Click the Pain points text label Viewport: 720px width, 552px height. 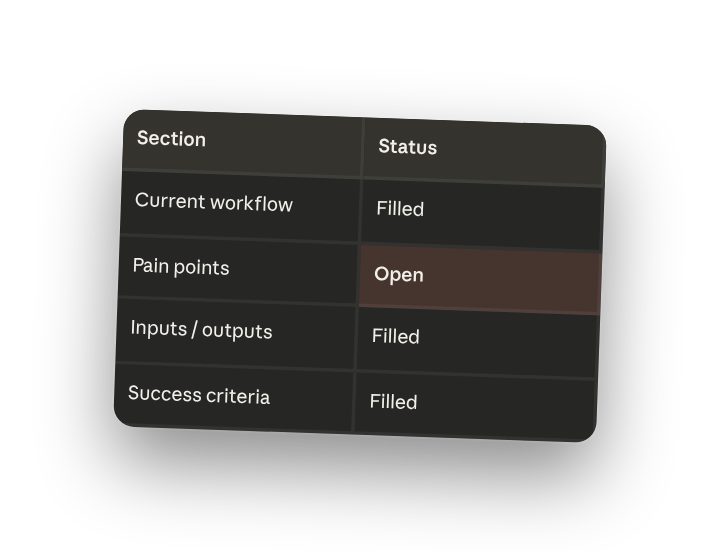[x=181, y=267]
